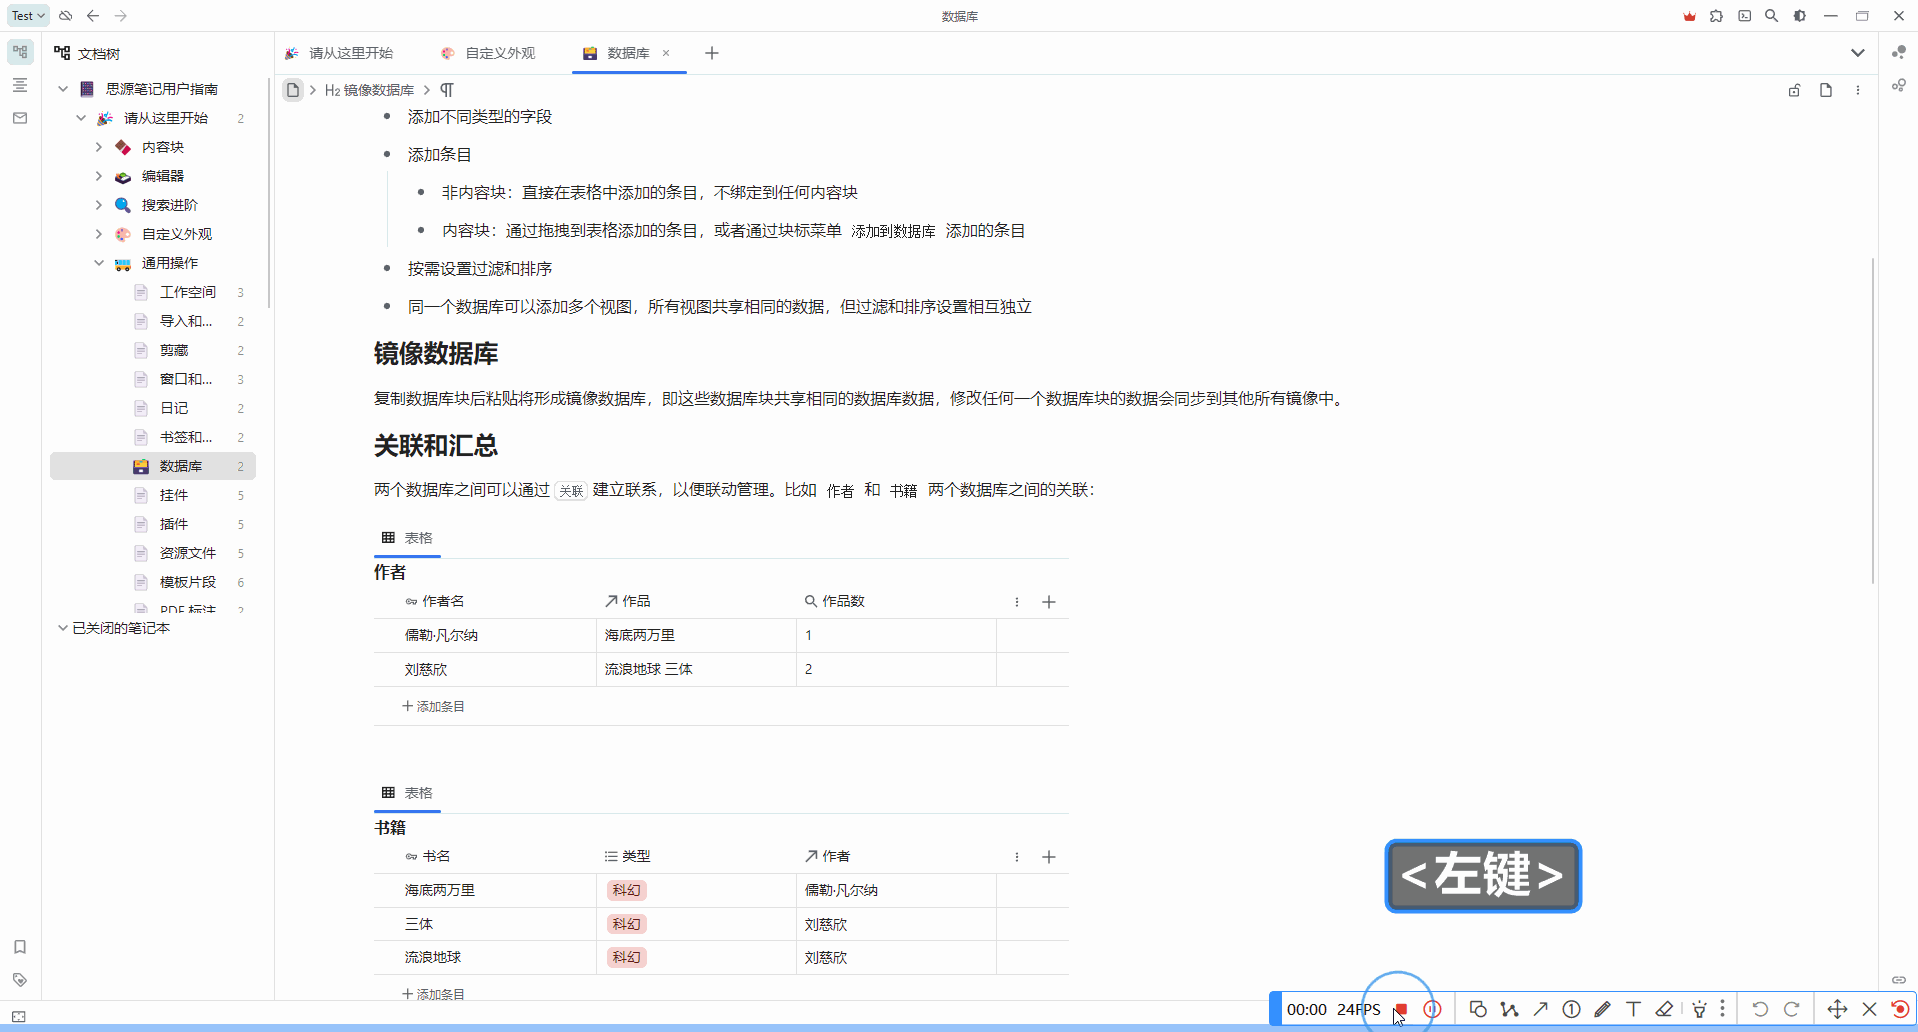Viewport: 1918px width, 1032px height.
Task: Stop the screen recording
Action: click(1401, 1010)
